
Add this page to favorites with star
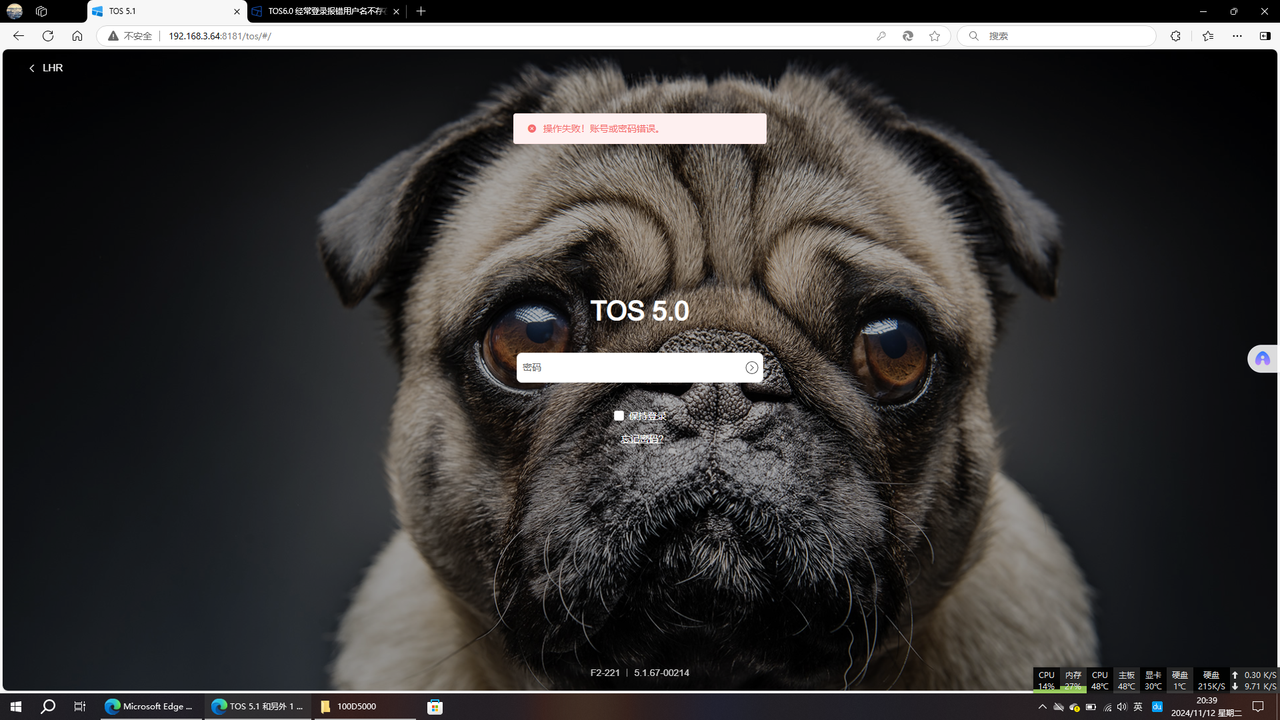[x=935, y=36]
